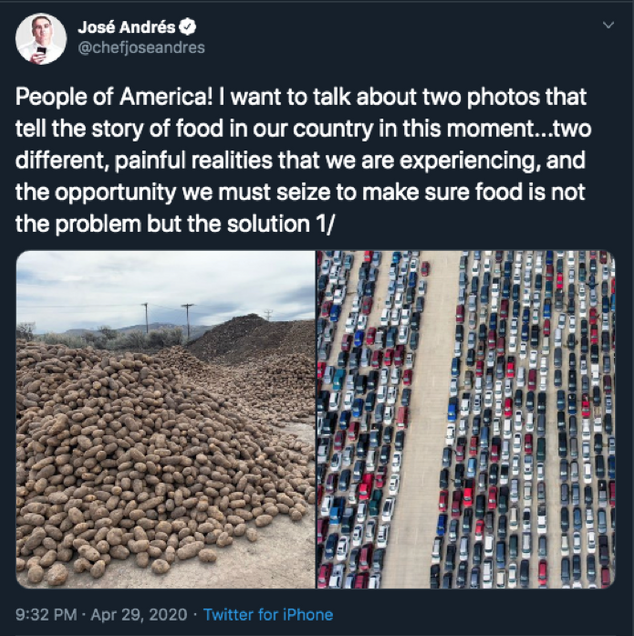Click the Twitter for iPhone source link
This screenshot has width=634, height=636.
[268, 615]
